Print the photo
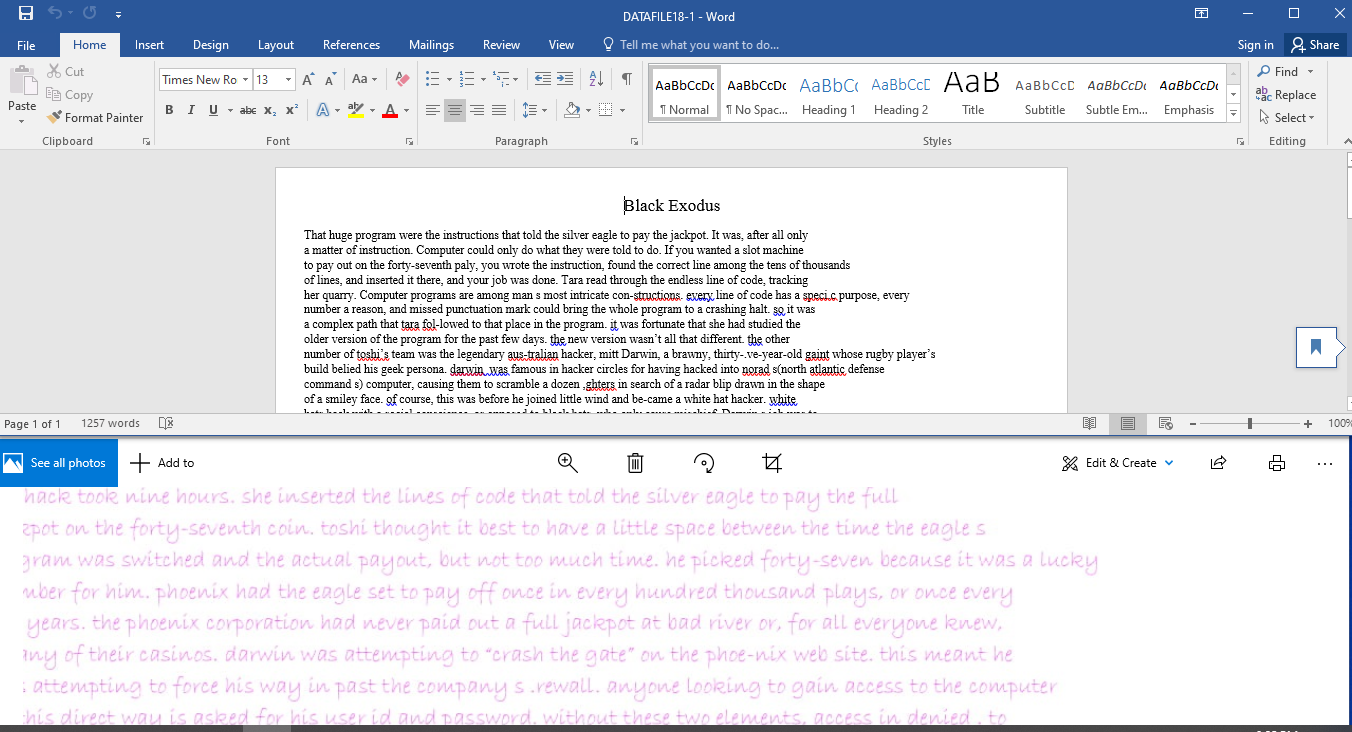Viewport: 1352px width, 732px height. (x=1277, y=462)
